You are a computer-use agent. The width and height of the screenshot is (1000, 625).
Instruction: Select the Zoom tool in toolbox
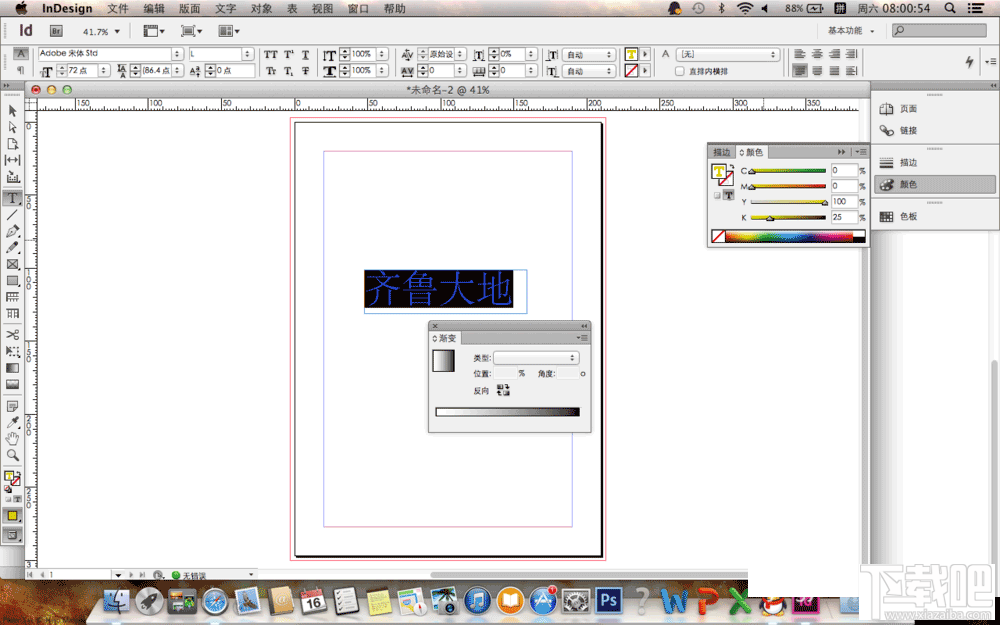12,455
